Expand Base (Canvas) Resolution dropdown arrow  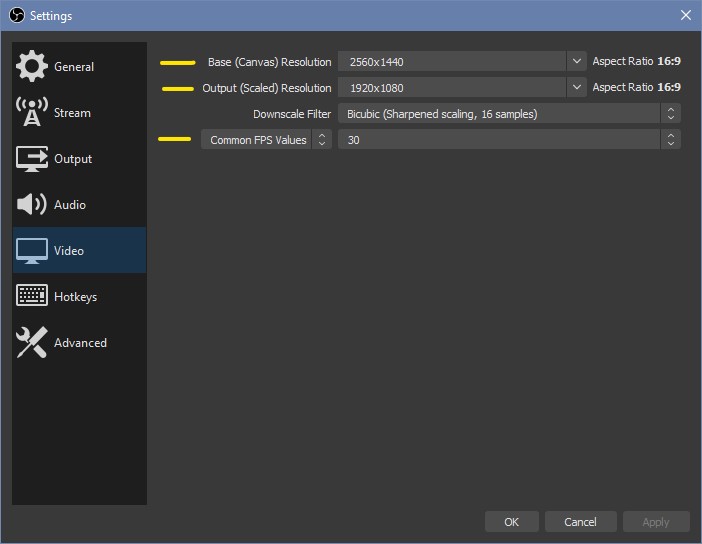(x=577, y=61)
